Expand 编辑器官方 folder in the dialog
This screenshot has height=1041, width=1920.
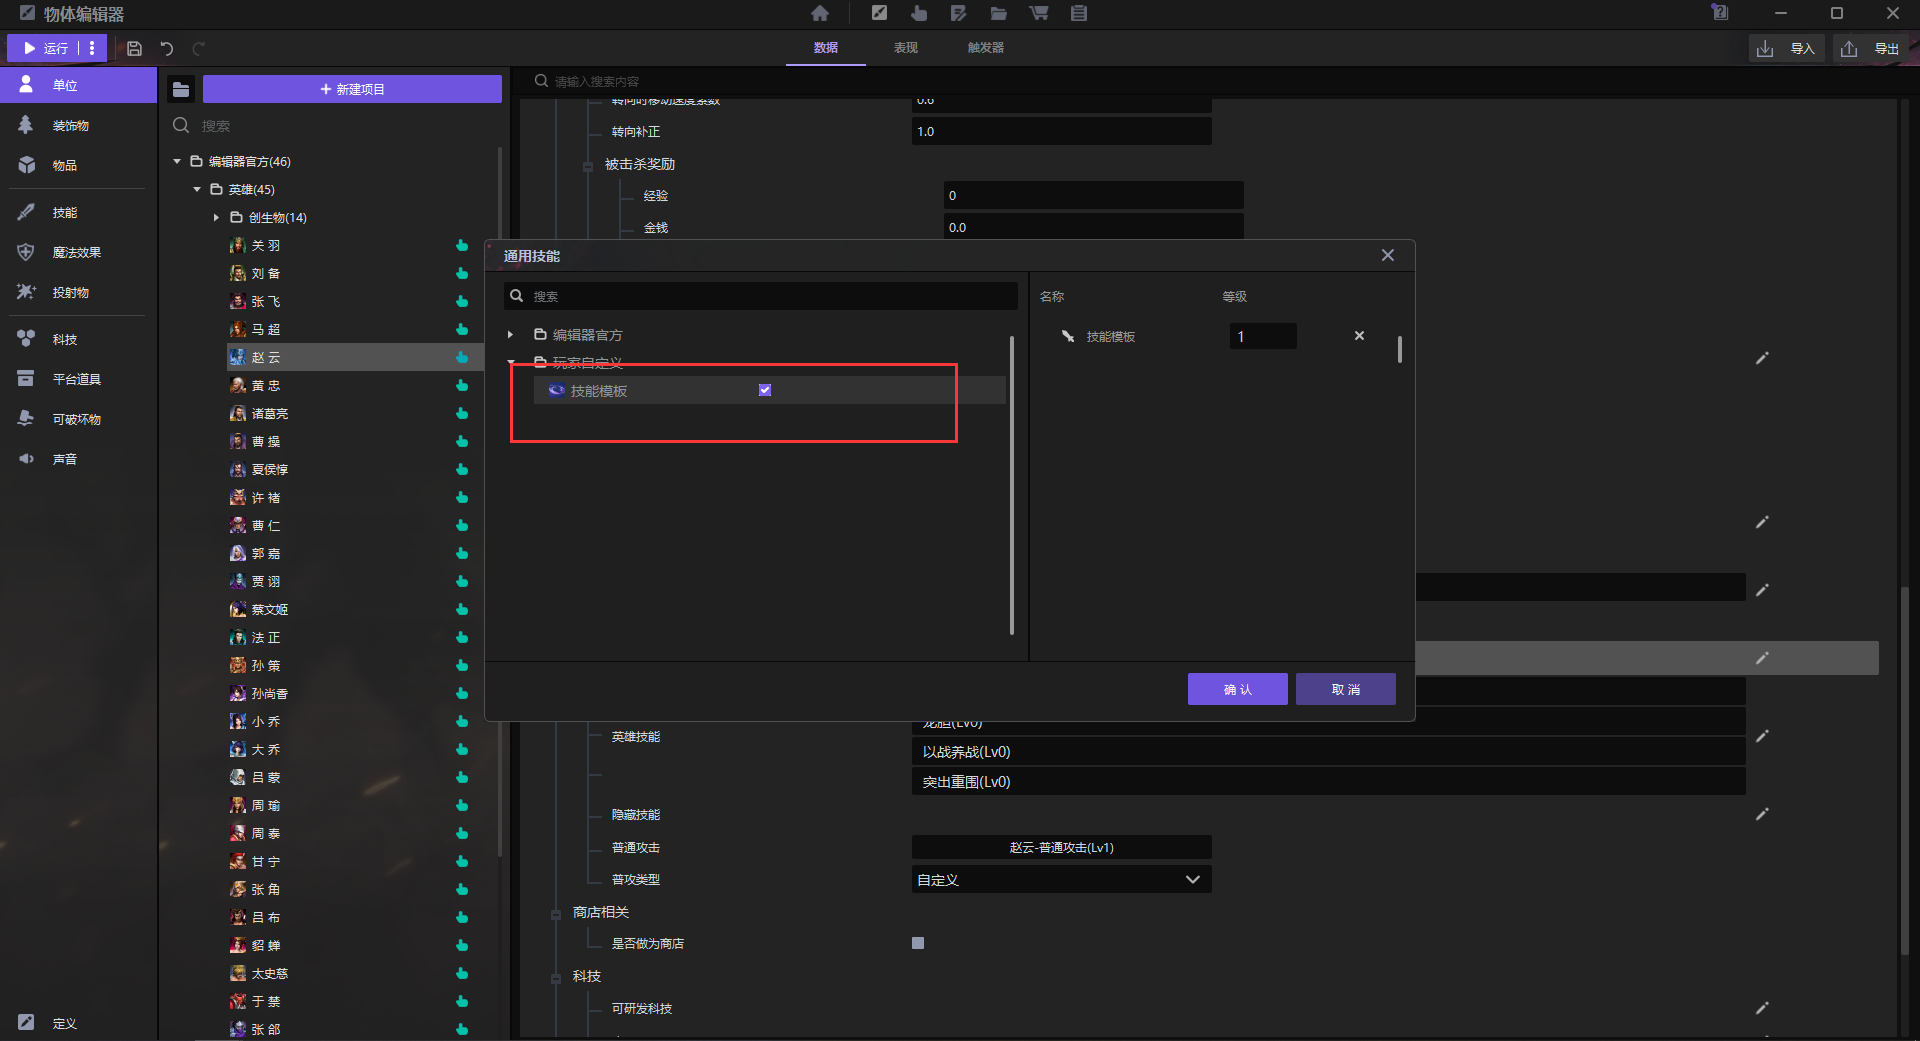pyautogui.click(x=510, y=335)
